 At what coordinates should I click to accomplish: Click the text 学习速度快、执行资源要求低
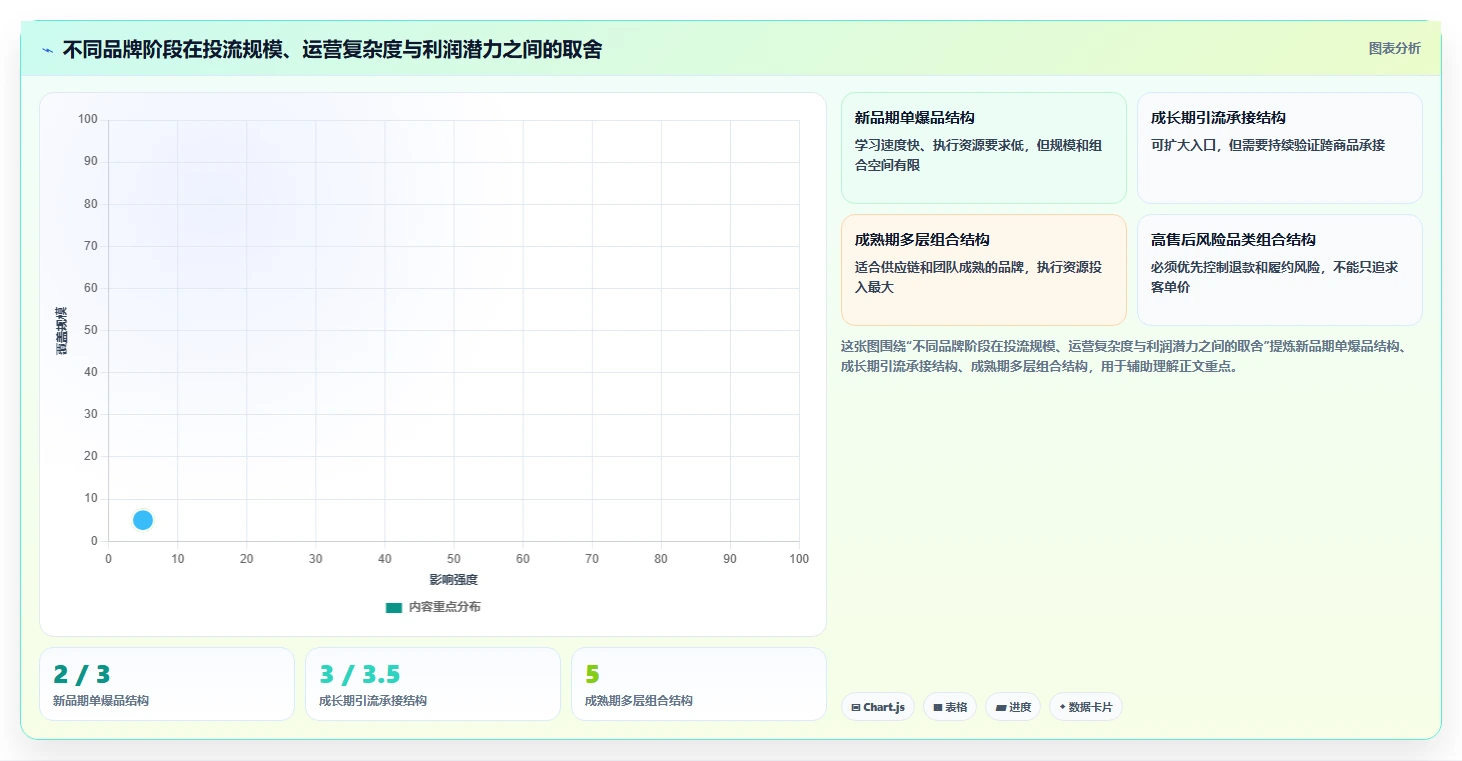(941, 145)
